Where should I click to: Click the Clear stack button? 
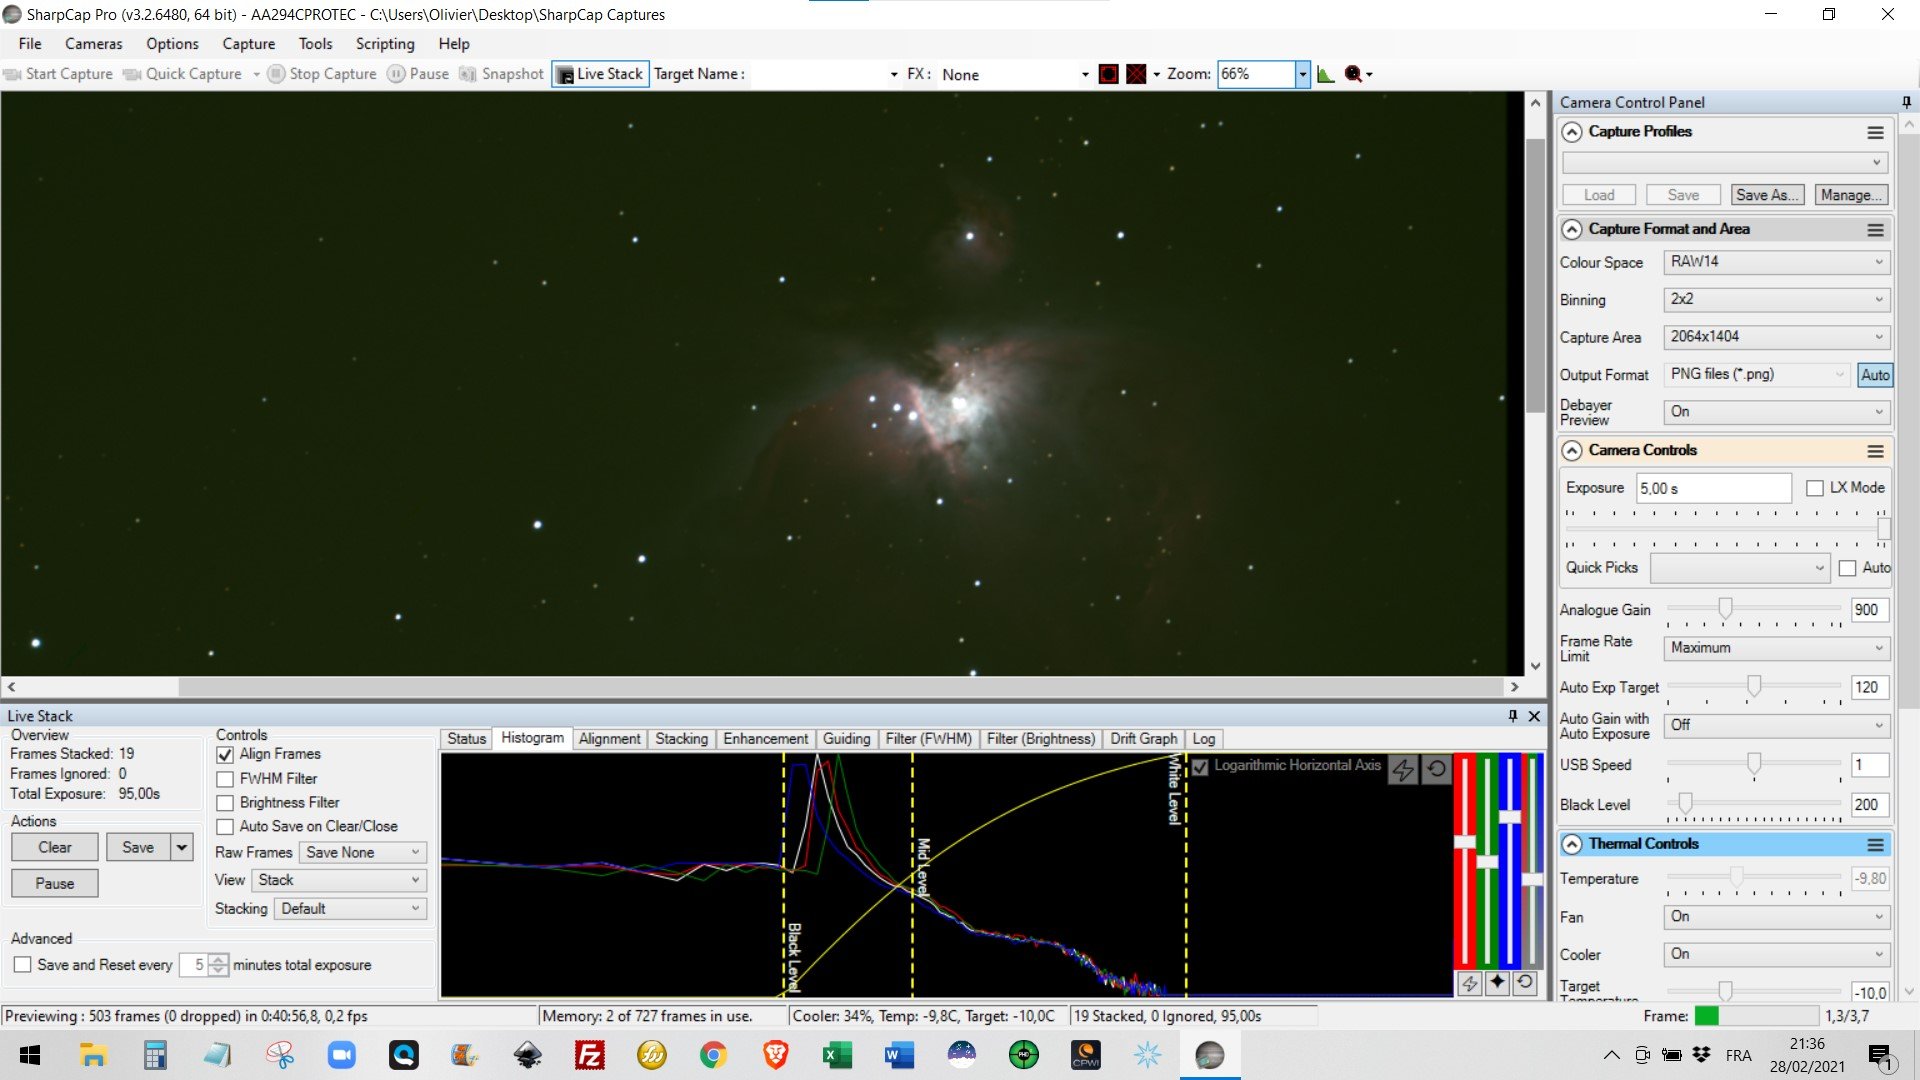coord(55,848)
